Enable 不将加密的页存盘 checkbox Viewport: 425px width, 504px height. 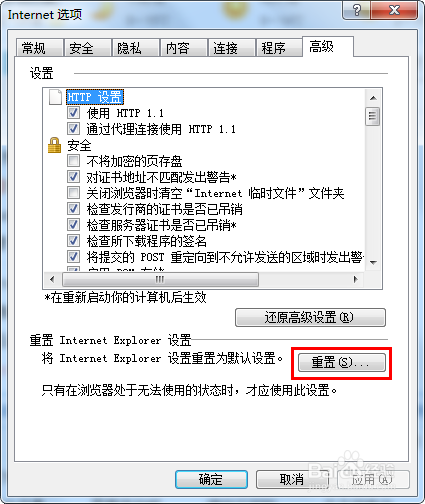[73, 161]
